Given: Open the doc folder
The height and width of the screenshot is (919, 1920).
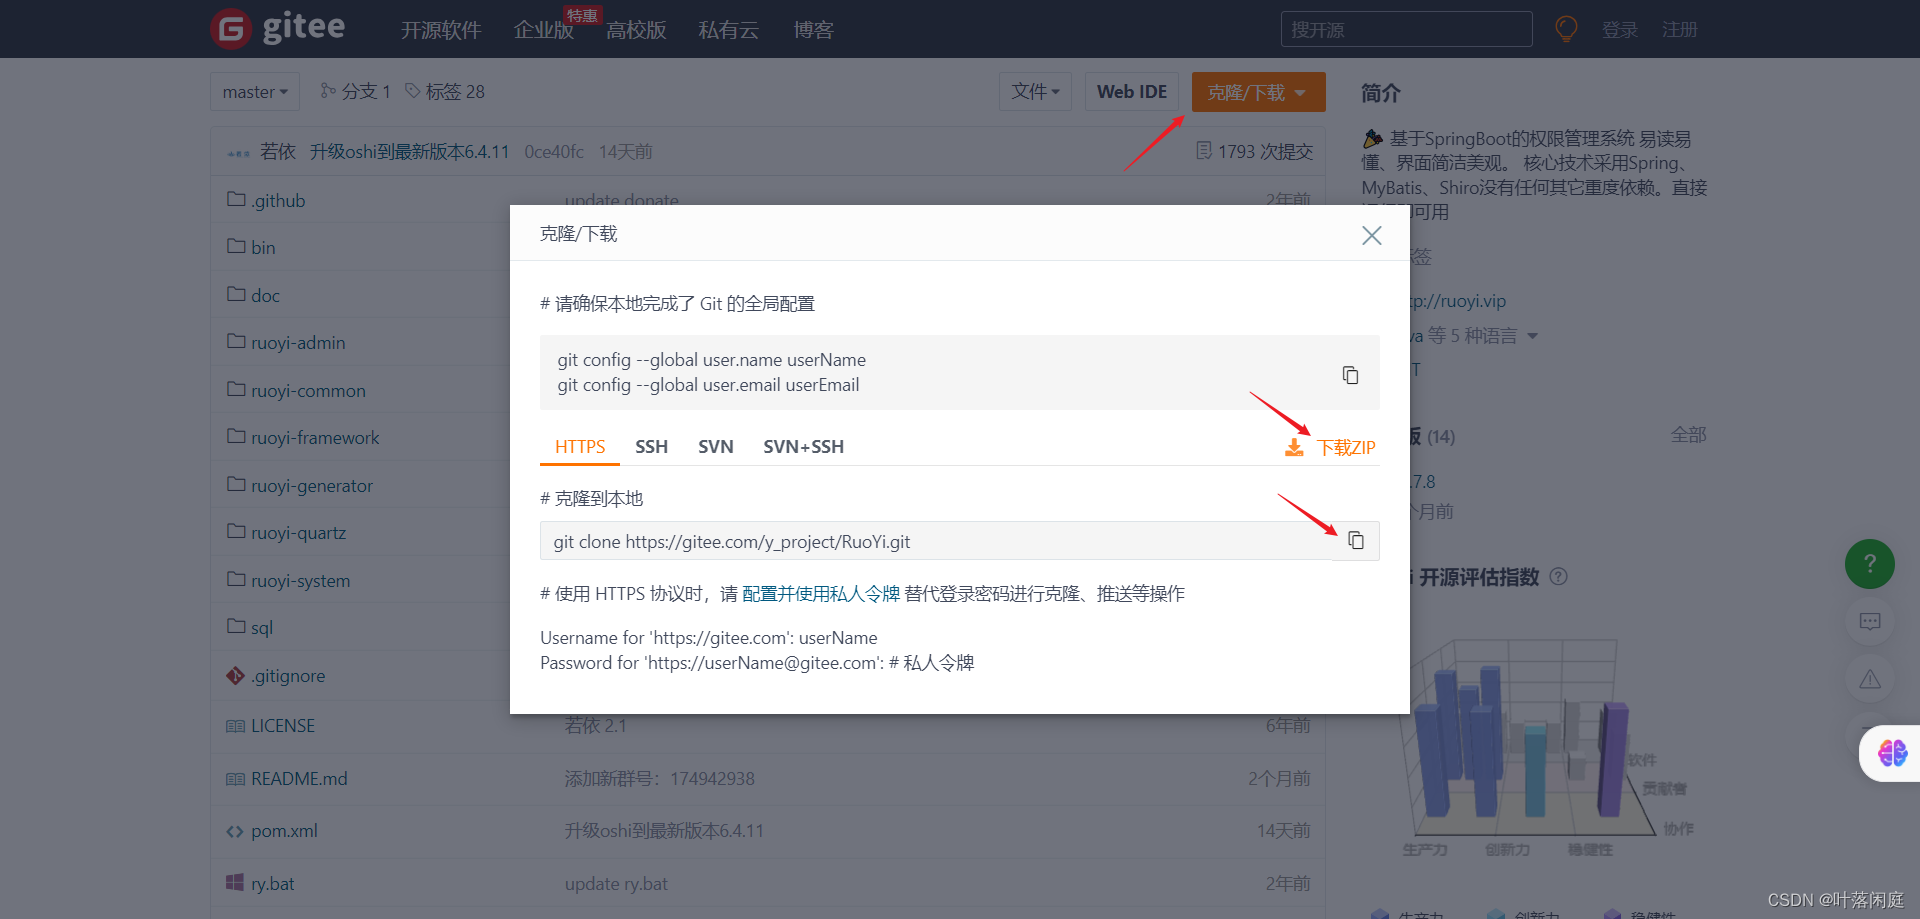Looking at the screenshot, I should [x=265, y=296].
